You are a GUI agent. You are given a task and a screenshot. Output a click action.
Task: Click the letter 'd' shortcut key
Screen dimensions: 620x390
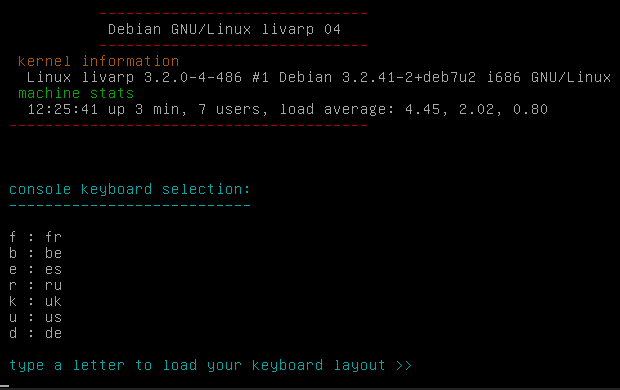[13, 333]
